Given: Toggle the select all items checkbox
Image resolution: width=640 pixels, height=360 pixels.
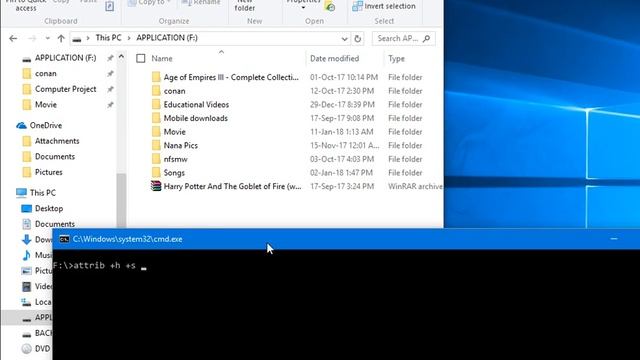Looking at the screenshot, I should click(141, 58).
